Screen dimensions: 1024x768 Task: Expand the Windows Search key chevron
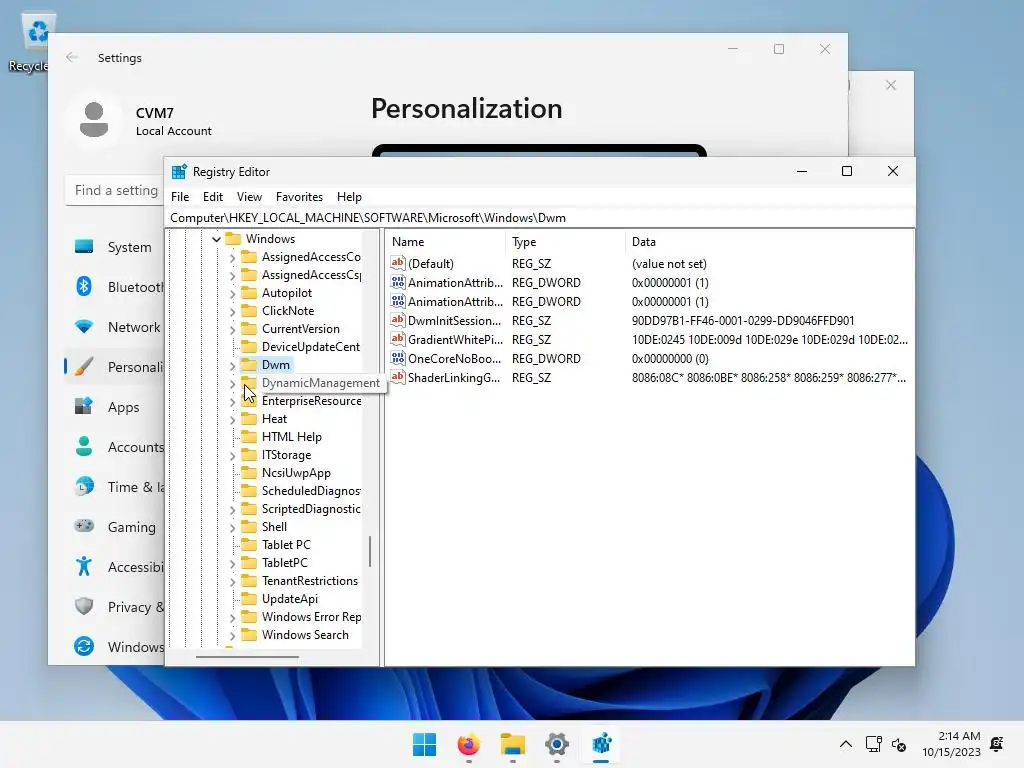point(232,635)
